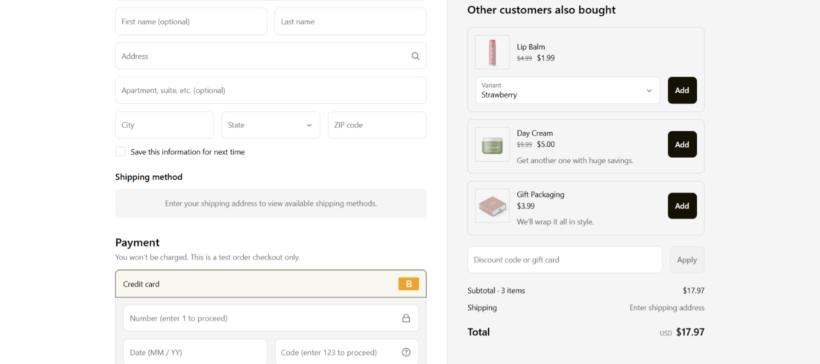The width and height of the screenshot is (820, 364).
Task: Click the help icon in security code field
Action: pyautogui.click(x=406, y=352)
